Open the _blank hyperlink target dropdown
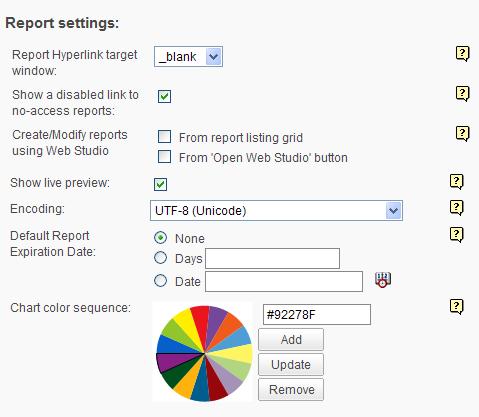This screenshot has height=417, width=479. (188, 57)
